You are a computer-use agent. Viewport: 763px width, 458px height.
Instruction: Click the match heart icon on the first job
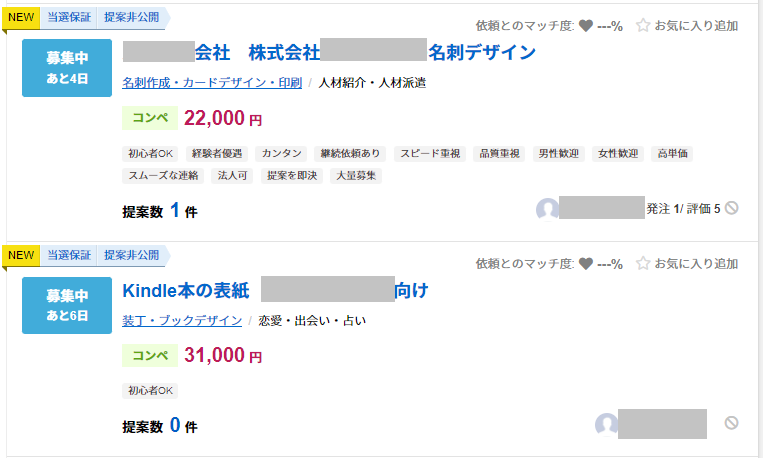point(586,26)
